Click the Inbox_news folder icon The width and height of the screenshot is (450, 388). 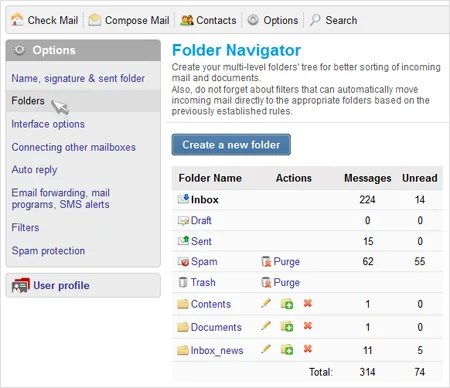click(x=183, y=350)
